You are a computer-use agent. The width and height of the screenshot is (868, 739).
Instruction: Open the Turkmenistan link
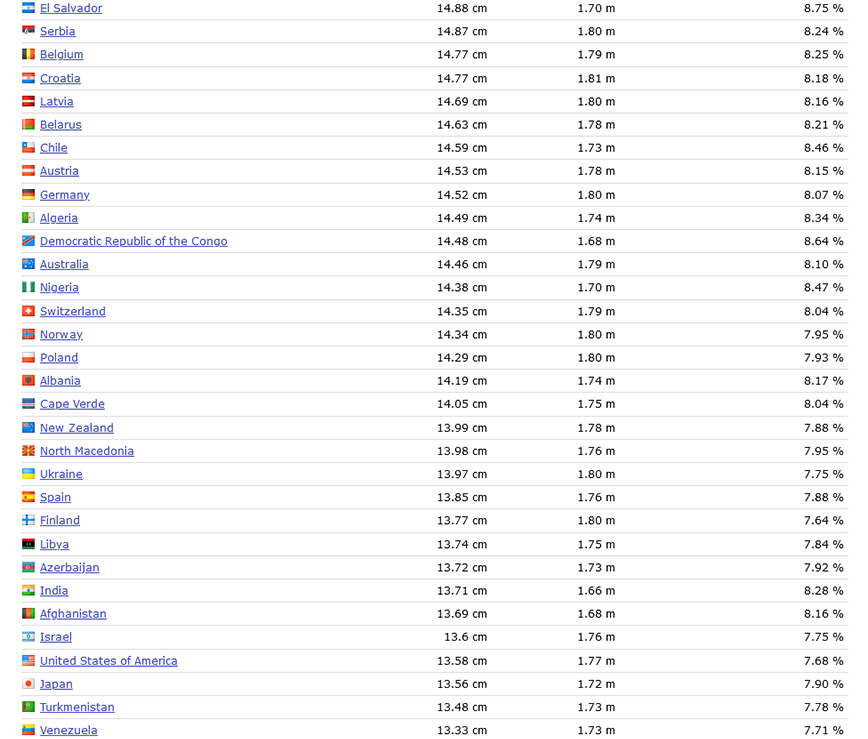coord(77,707)
